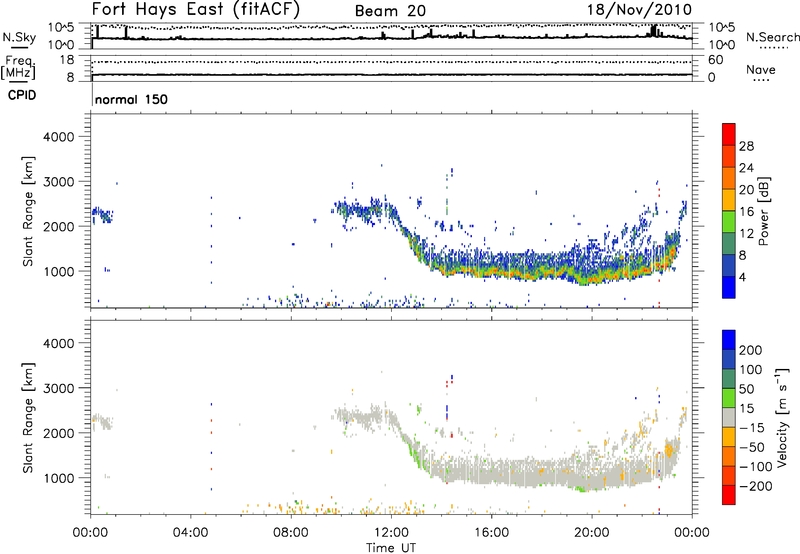The width and height of the screenshot is (800, 554).
Task: Click the '12:00' time axis tick label
Action: pos(391,533)
